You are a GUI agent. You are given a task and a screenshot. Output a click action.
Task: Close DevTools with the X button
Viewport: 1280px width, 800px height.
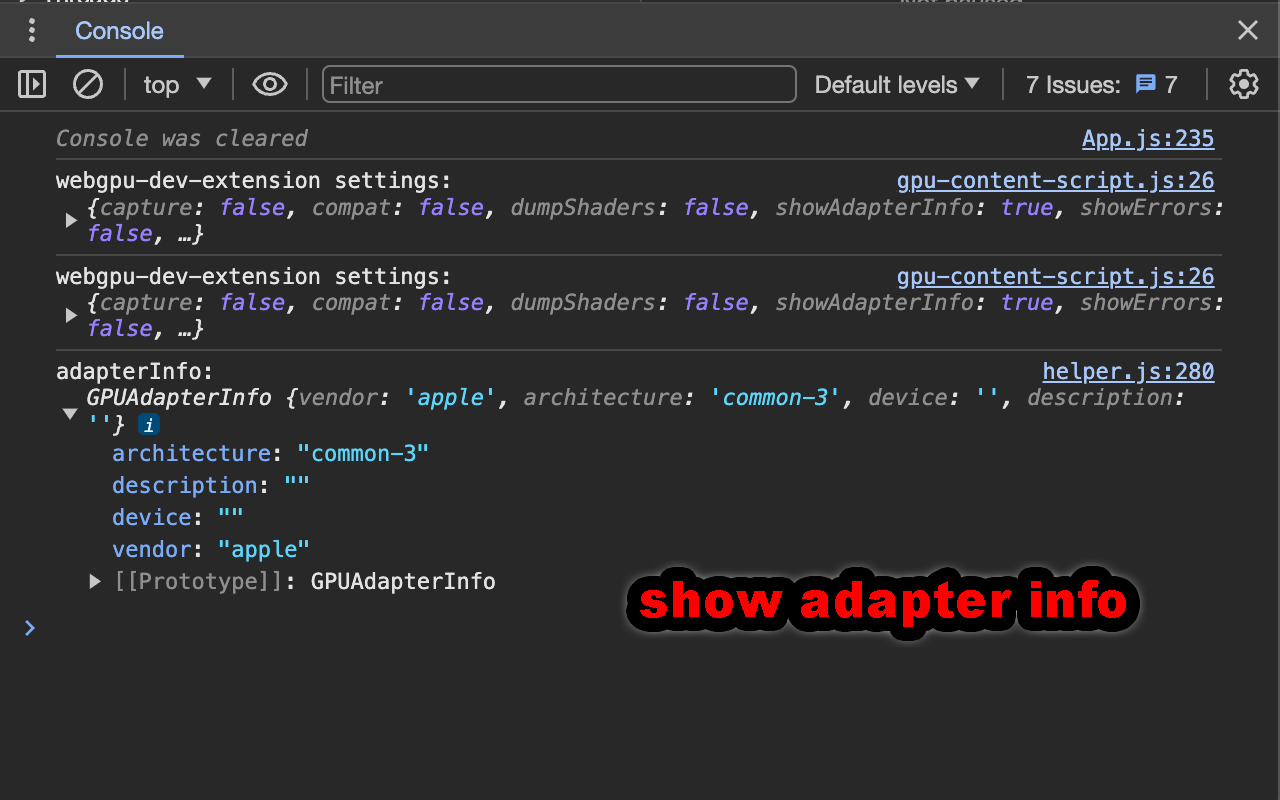click(1247, 30)
